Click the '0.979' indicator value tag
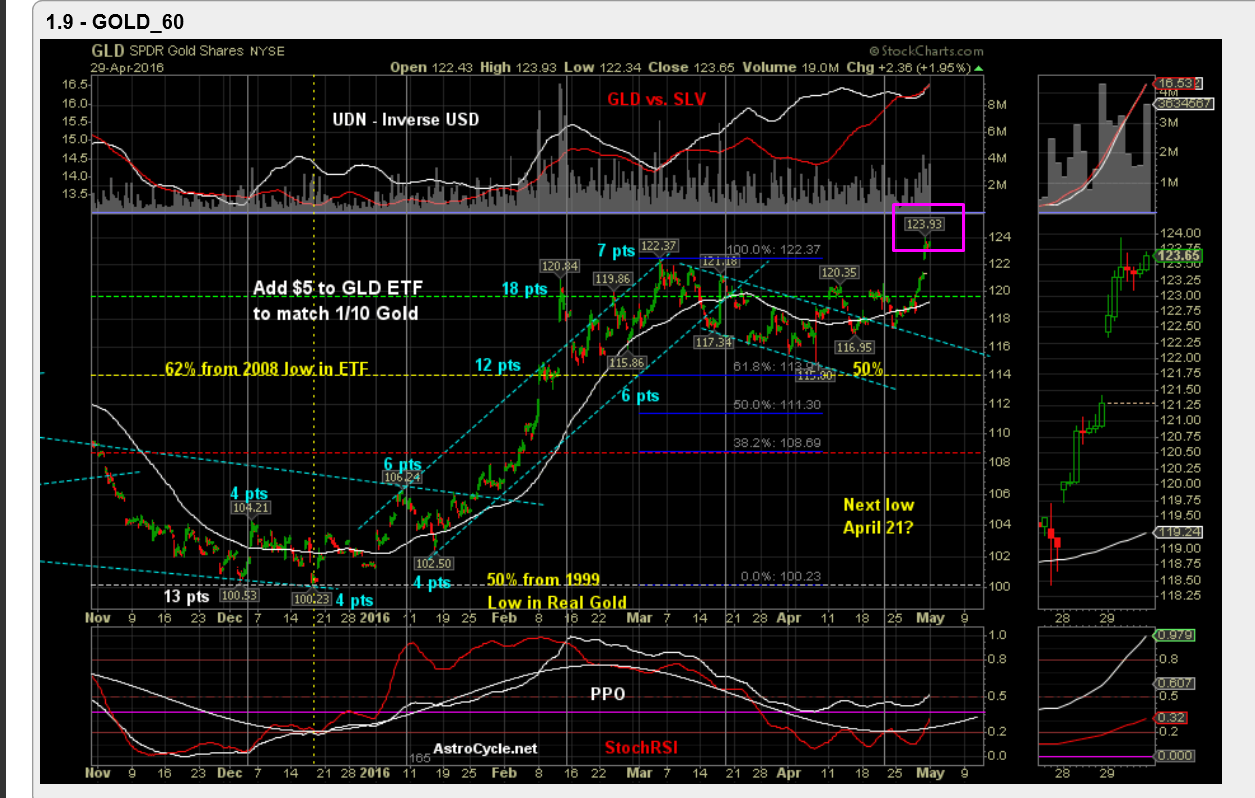 (x=1176, y=635)
